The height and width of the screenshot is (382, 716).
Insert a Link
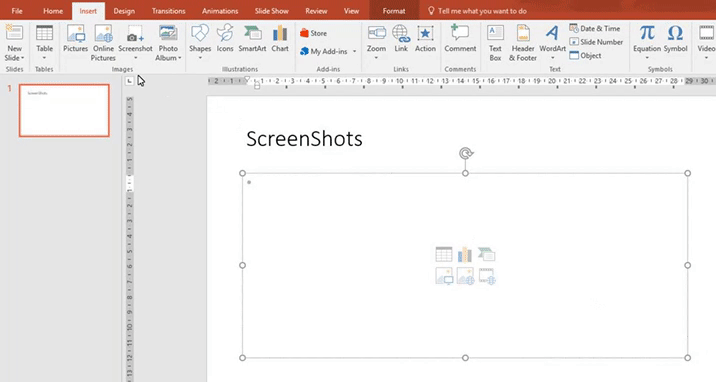click(x=401, y=38)
